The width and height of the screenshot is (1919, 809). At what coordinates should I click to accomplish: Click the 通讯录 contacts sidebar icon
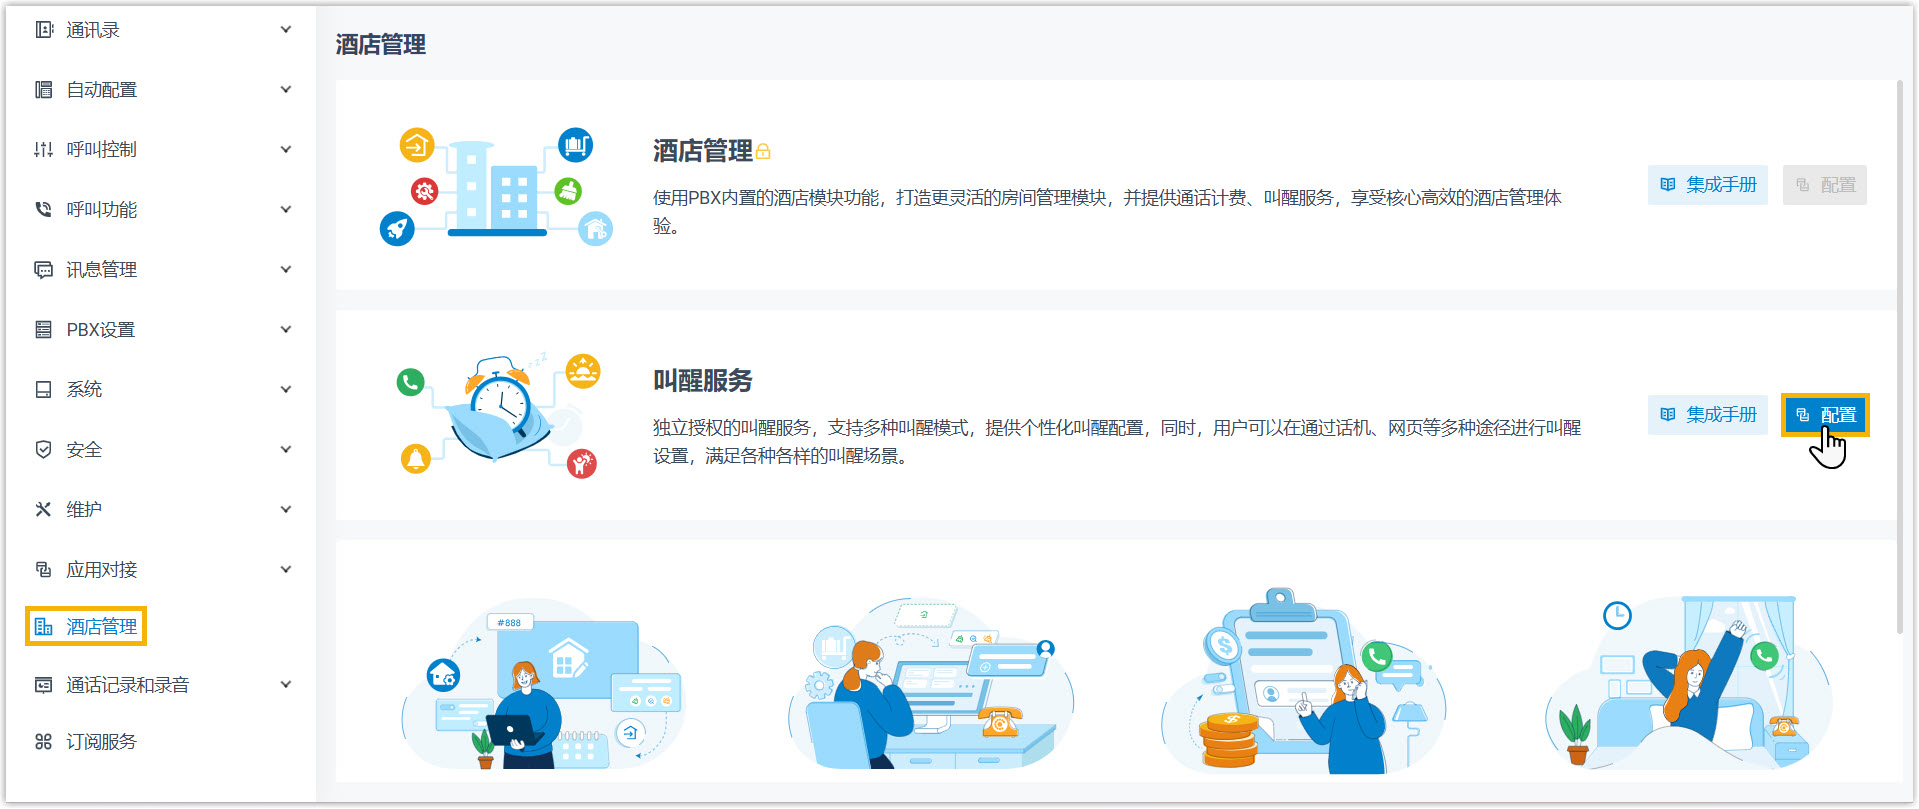(x=44, y=30)
